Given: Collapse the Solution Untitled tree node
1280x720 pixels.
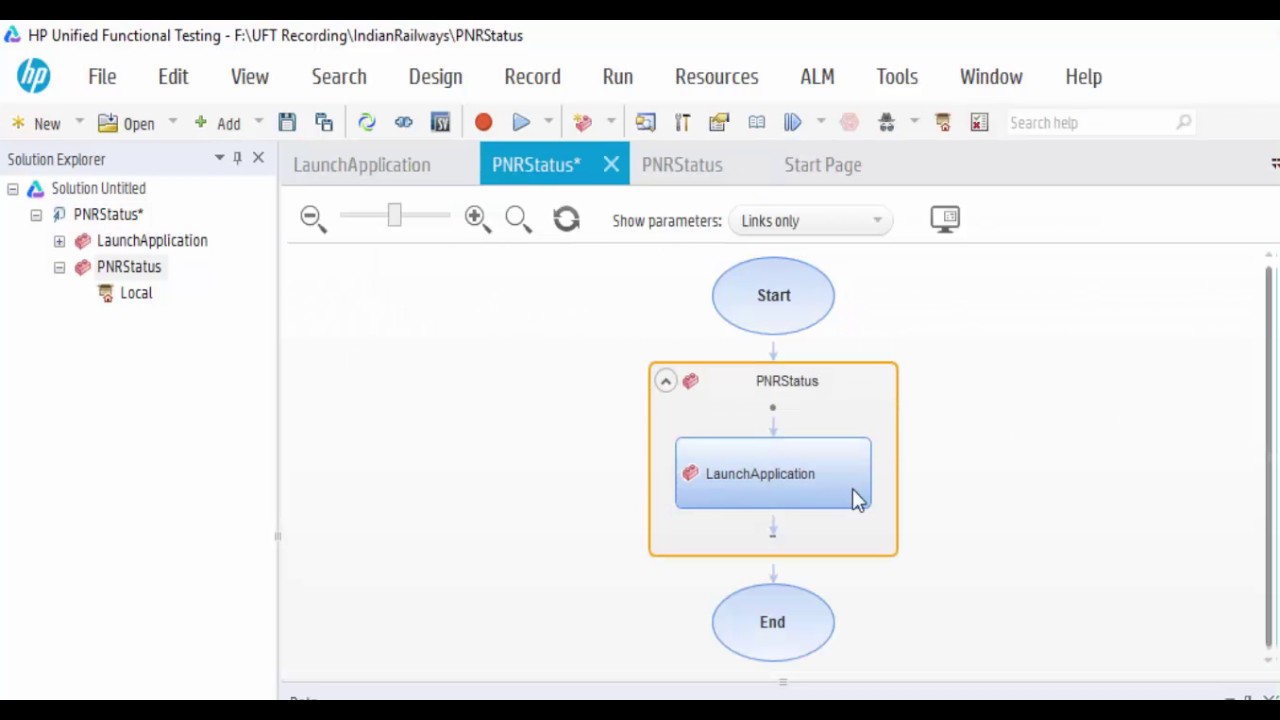Looking at the screenshot, I should coord(13,188).
